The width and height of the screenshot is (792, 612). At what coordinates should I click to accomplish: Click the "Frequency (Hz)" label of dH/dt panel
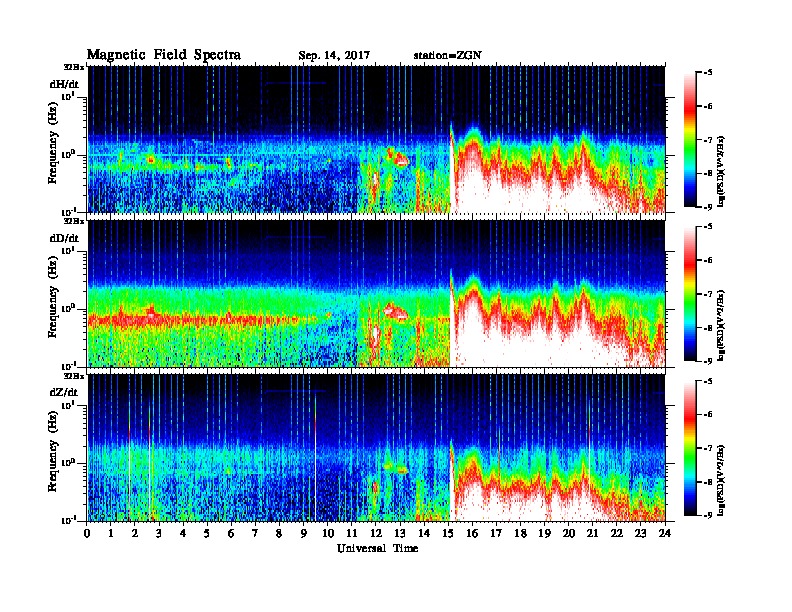pos(53,143)
